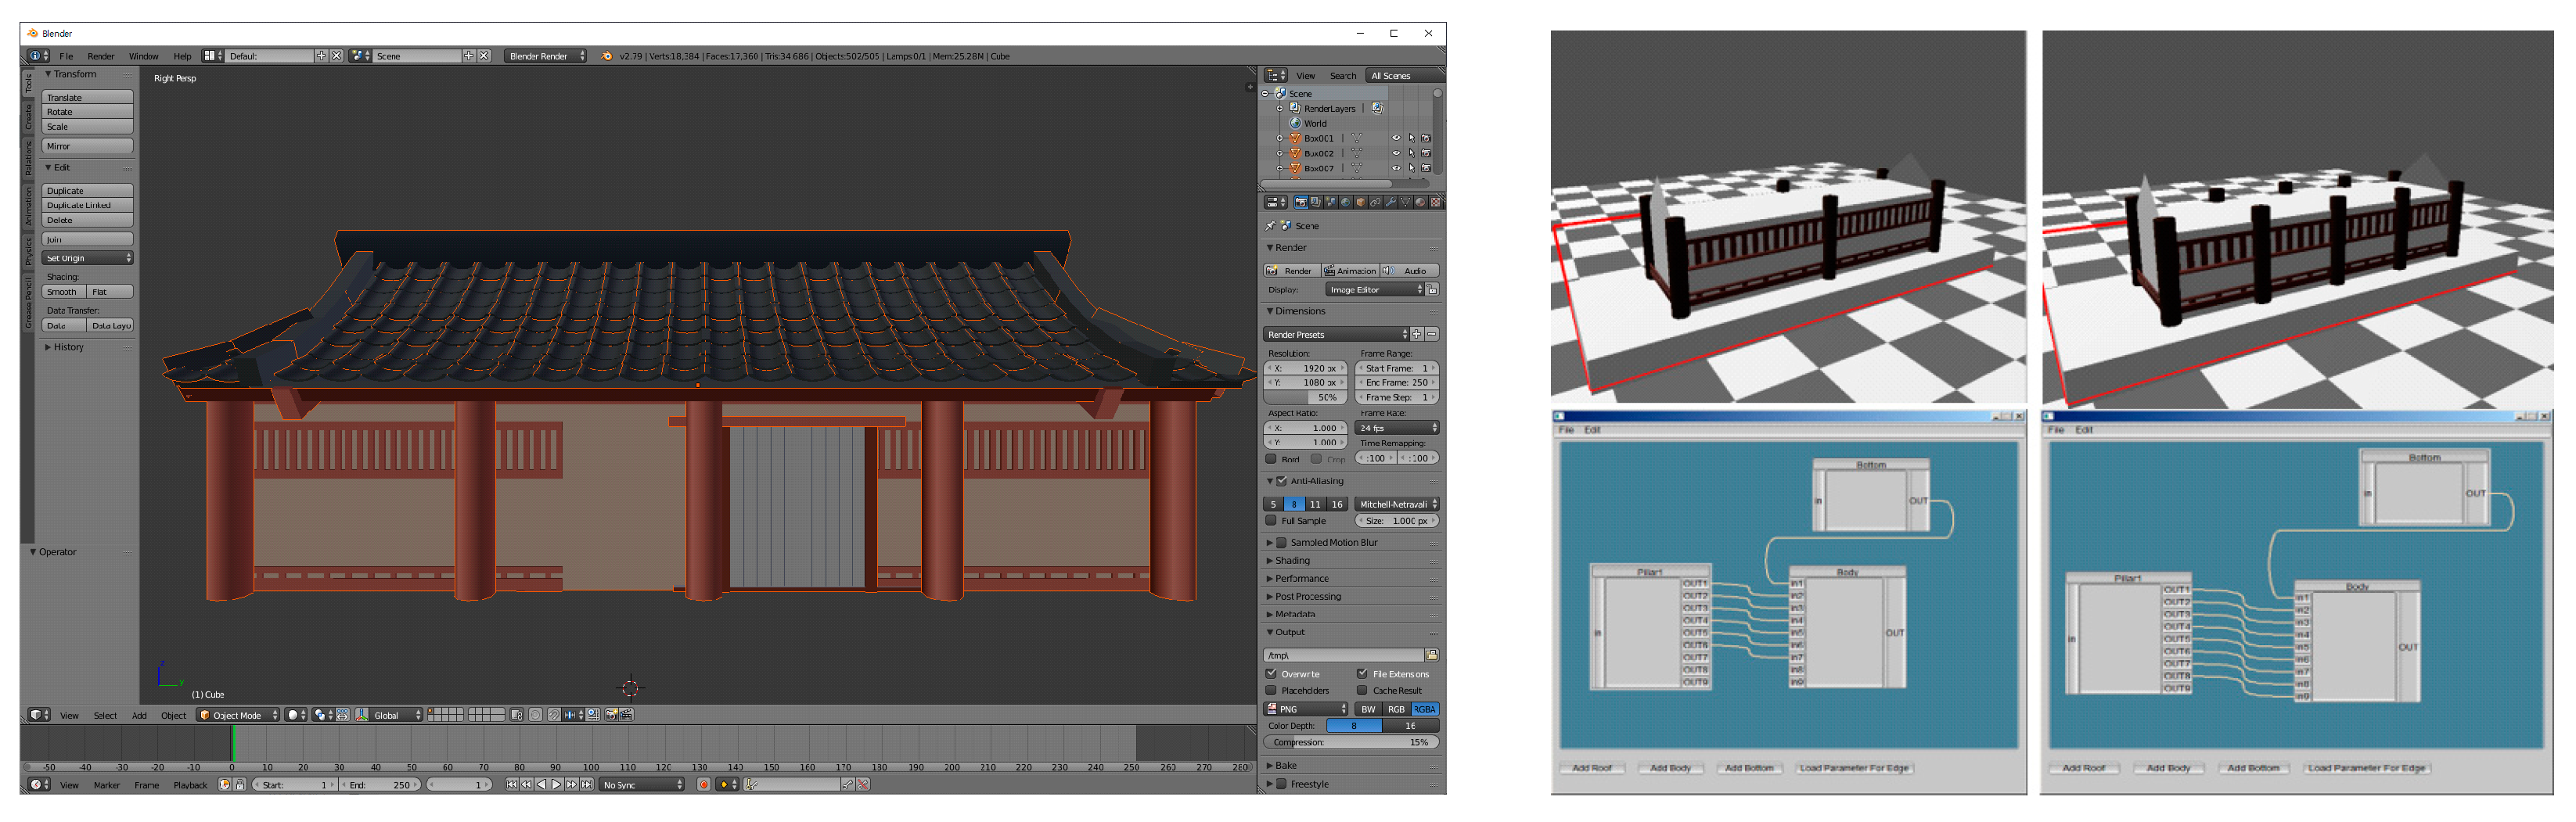Jump to the first frame in timeline

tap(512, 785)
